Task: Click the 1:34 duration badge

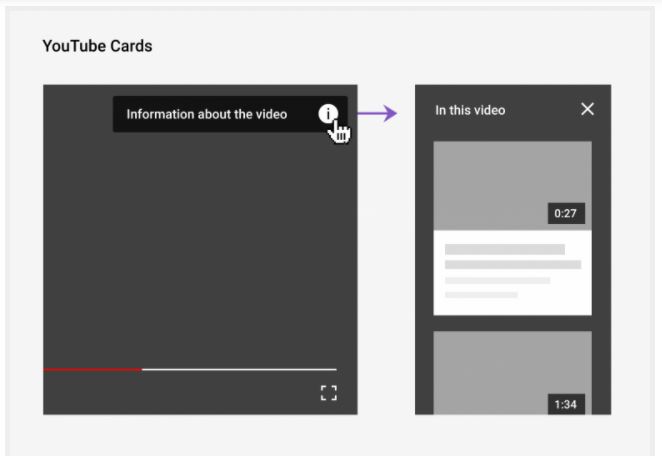Action: [566, 404]
